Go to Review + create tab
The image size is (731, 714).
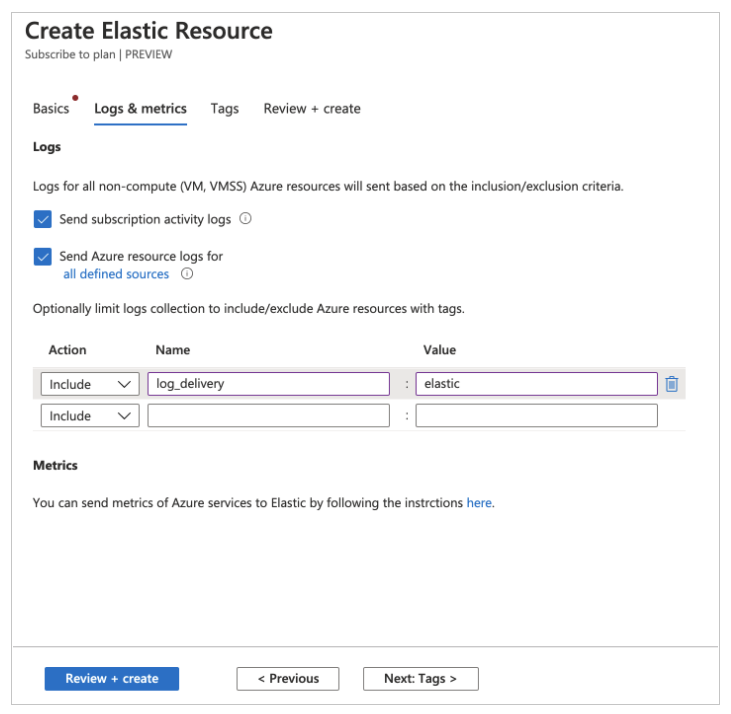click(x=312, y=108)
